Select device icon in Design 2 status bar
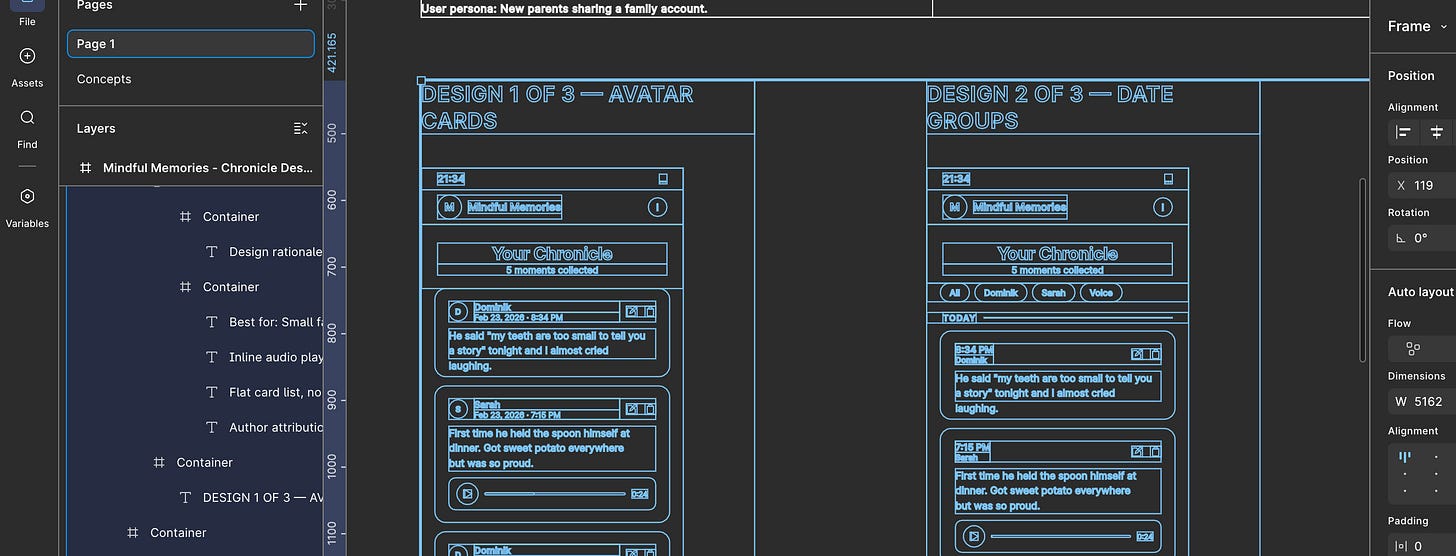Viewport: 1456px width, 556px height. pos(1168,179)
